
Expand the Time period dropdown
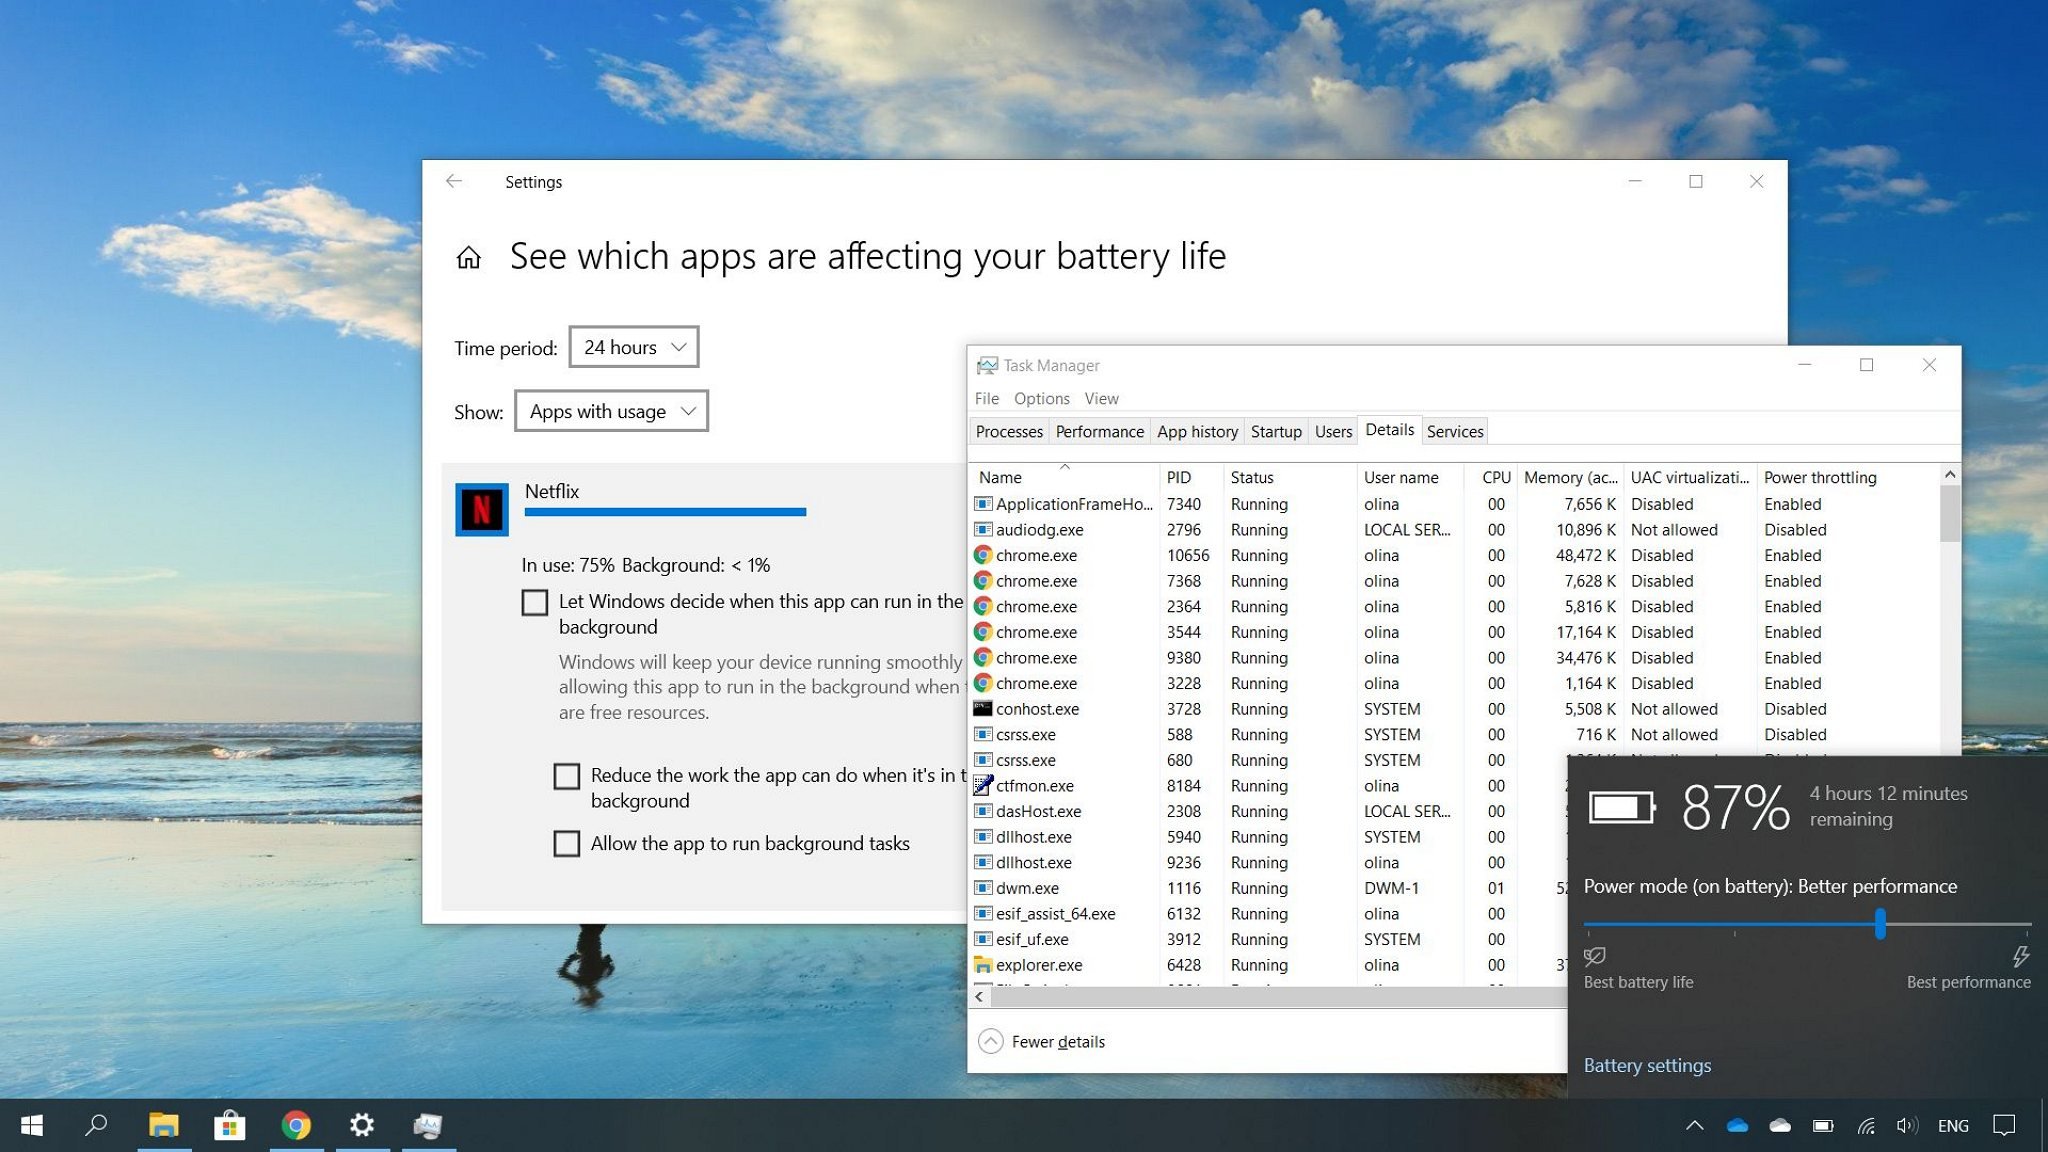(x=632, y=346)
